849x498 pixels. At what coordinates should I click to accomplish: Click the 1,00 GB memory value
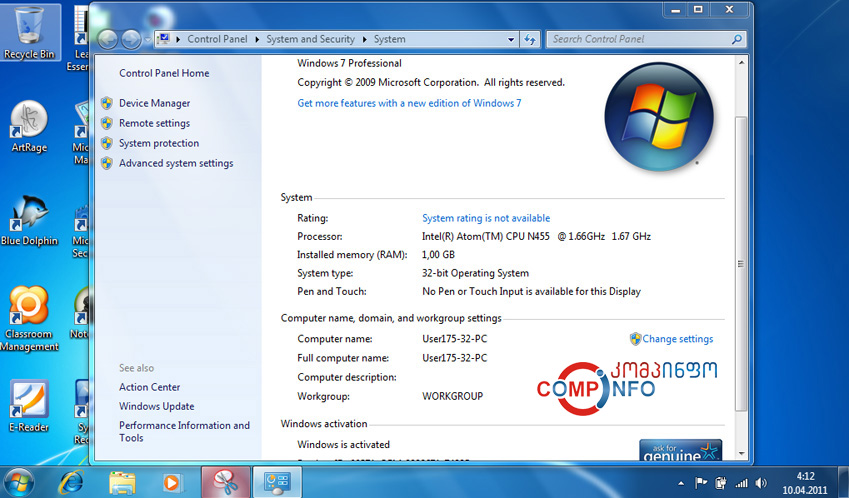click(438, 254)
